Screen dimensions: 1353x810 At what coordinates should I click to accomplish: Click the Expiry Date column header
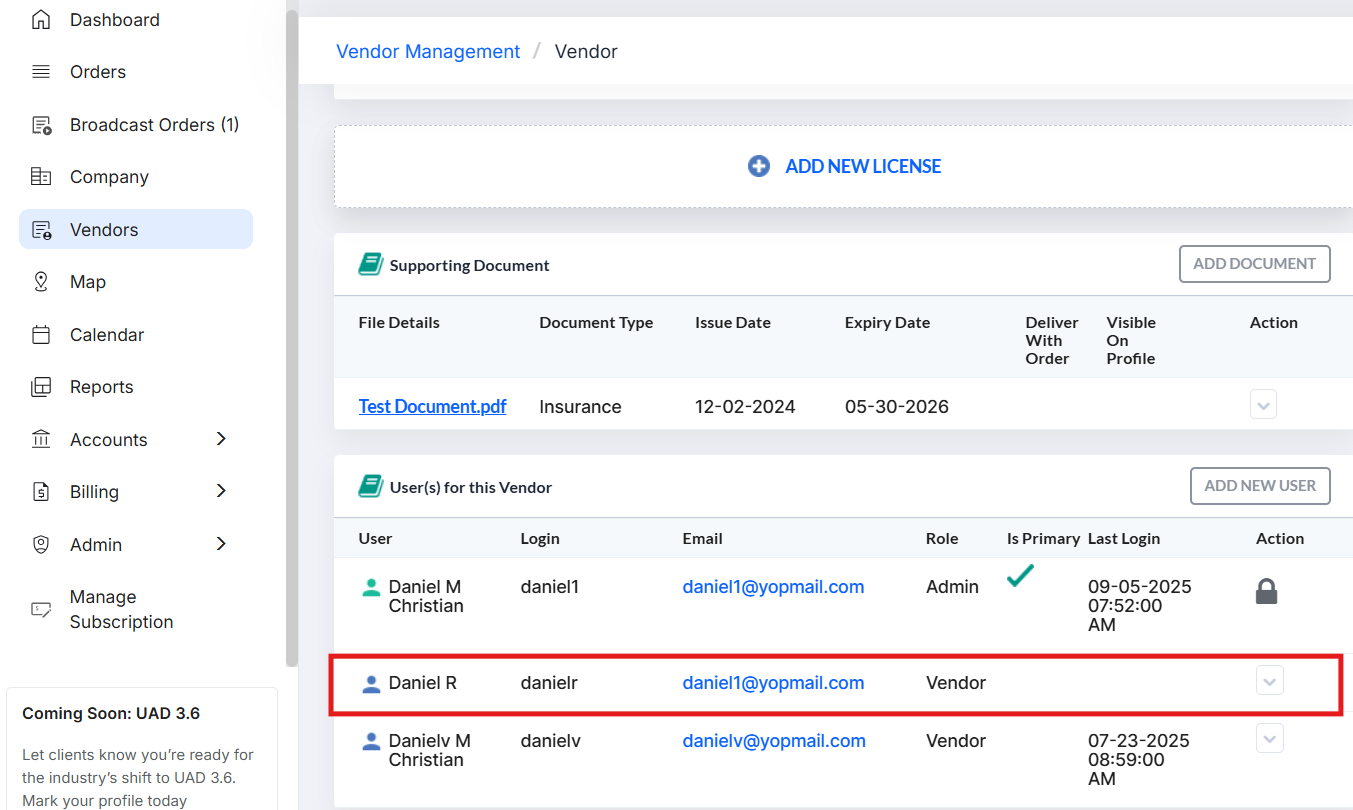point(887,323)
